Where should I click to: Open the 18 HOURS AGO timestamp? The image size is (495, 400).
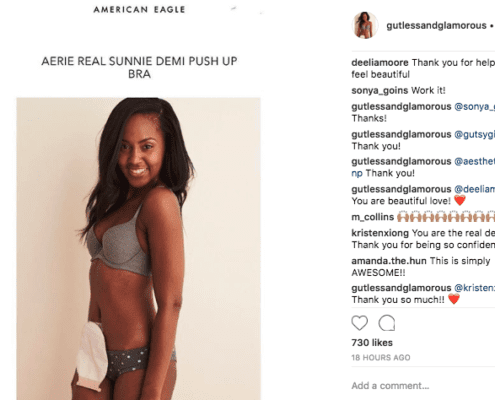(x=381, y=358)
